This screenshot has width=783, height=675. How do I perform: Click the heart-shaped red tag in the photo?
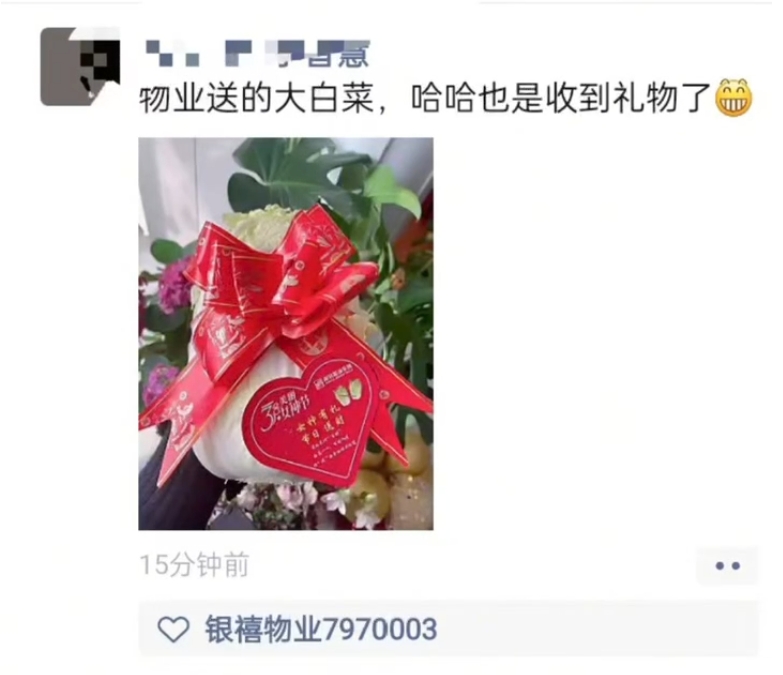[x=309, y=424]
